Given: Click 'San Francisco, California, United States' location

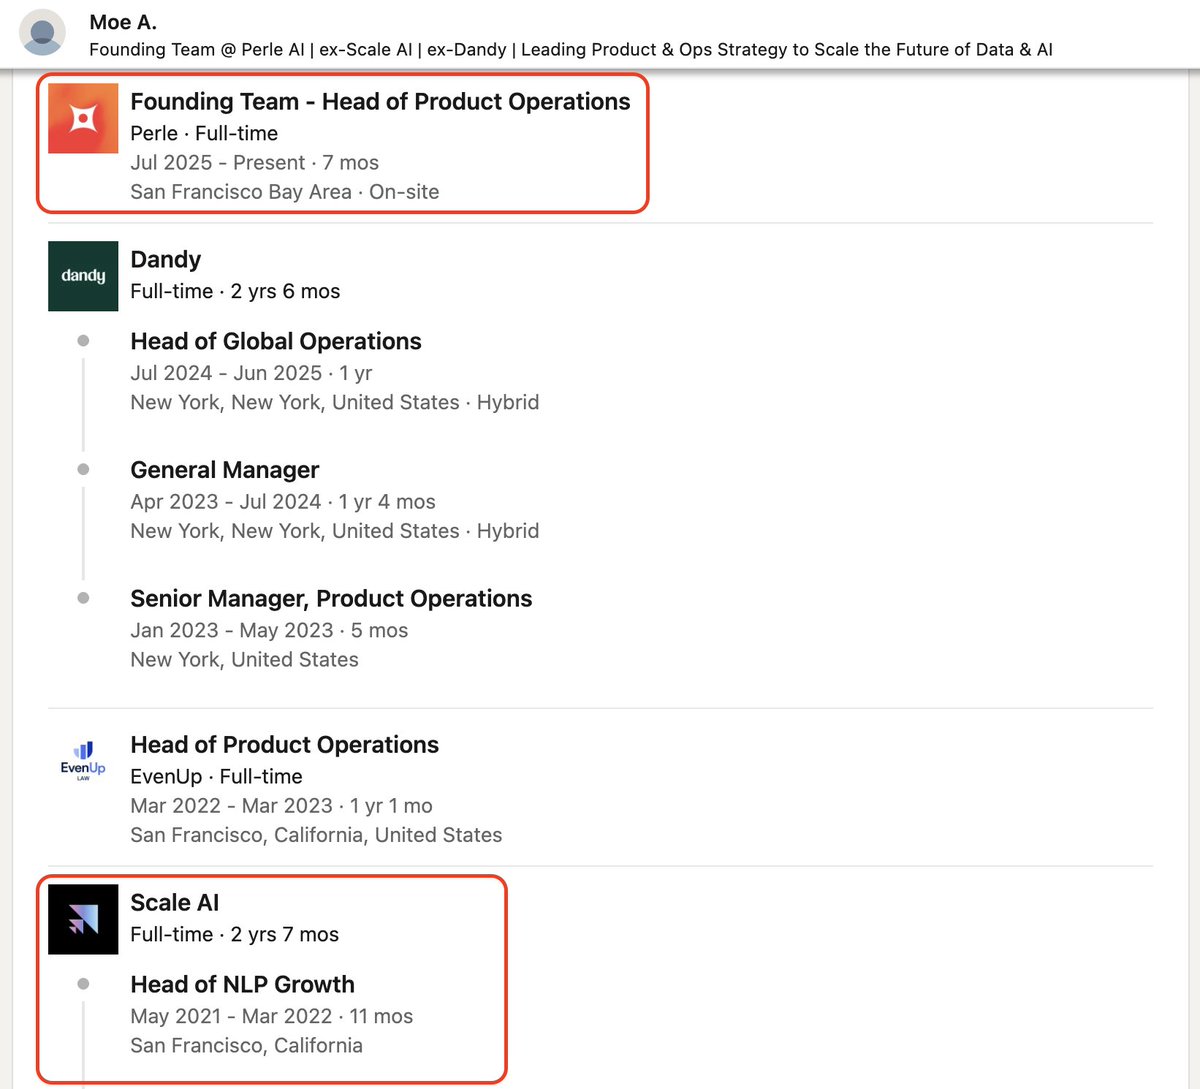Looking at the screenshot, I should (316, 835).
